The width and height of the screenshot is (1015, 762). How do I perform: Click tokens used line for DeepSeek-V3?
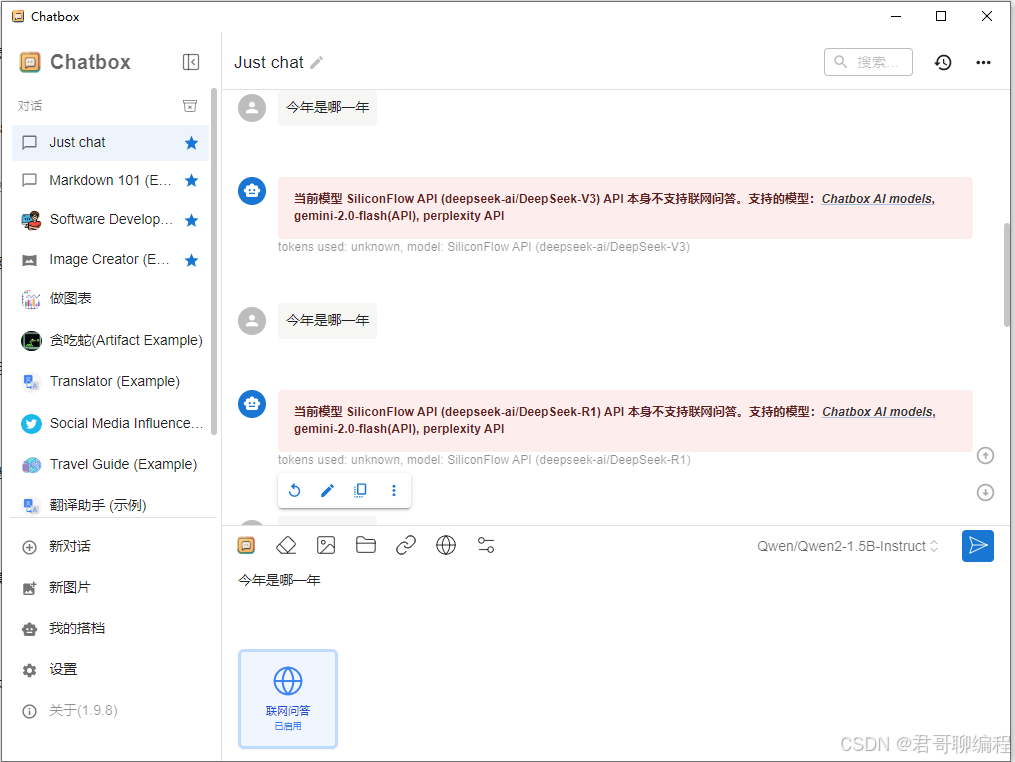[484, 247]
